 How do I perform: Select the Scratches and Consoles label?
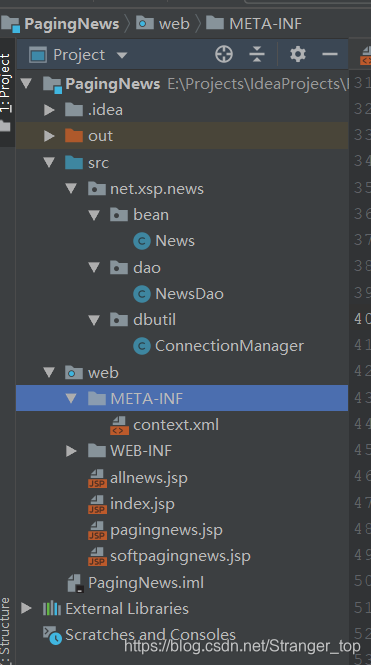click(x=151, y=635)
